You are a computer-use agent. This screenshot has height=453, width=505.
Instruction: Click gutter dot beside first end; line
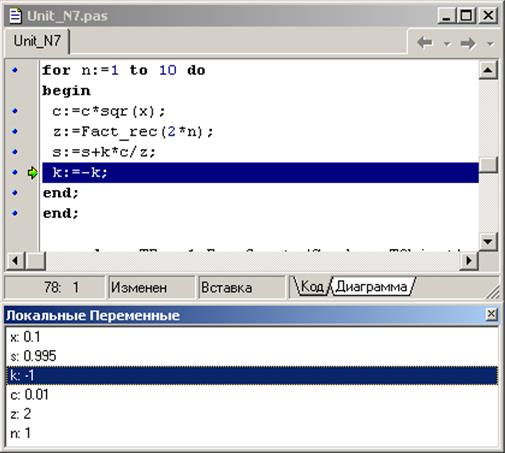(15, 193)
